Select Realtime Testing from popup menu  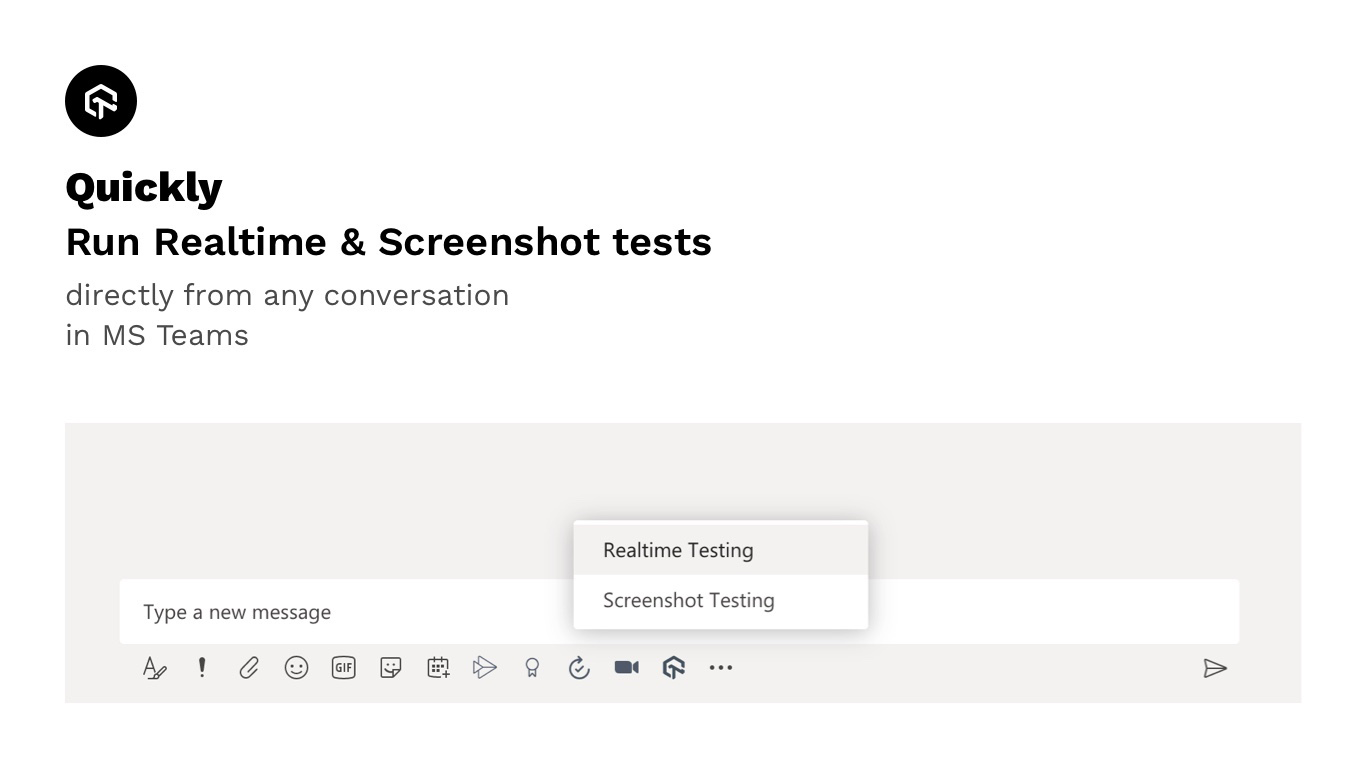click(x=678, y=550)
